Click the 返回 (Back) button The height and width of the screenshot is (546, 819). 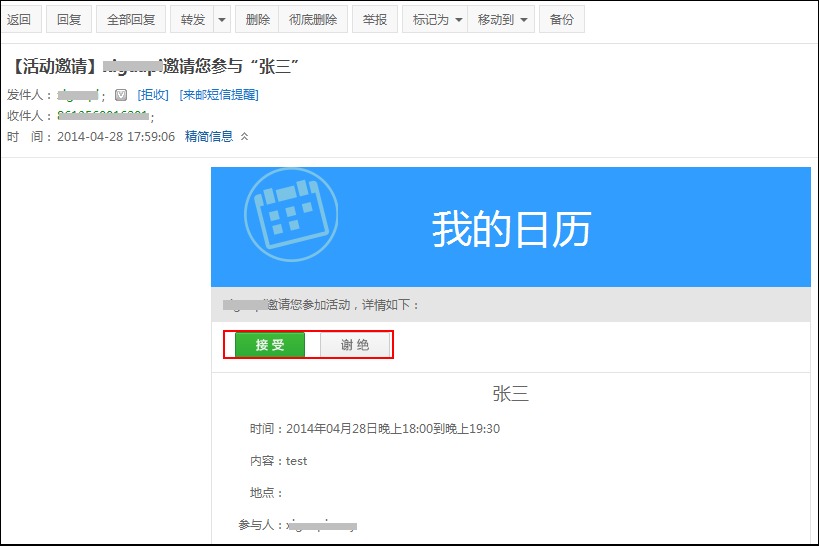[19, 20]
